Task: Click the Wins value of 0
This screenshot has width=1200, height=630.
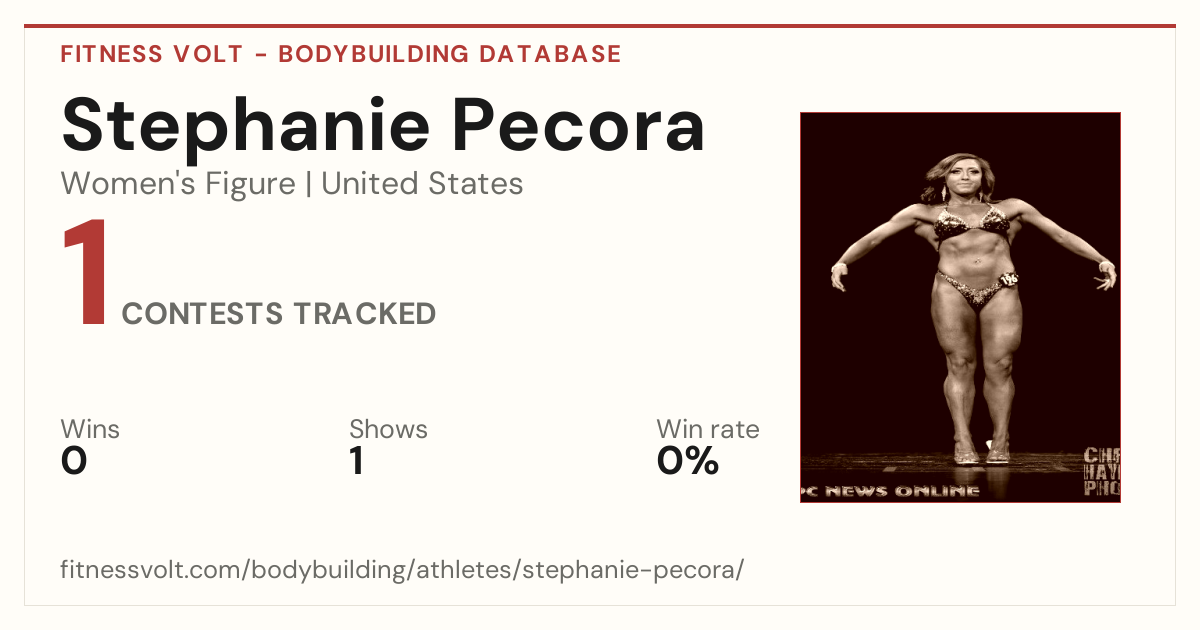Action: click(x=74, y=461)
